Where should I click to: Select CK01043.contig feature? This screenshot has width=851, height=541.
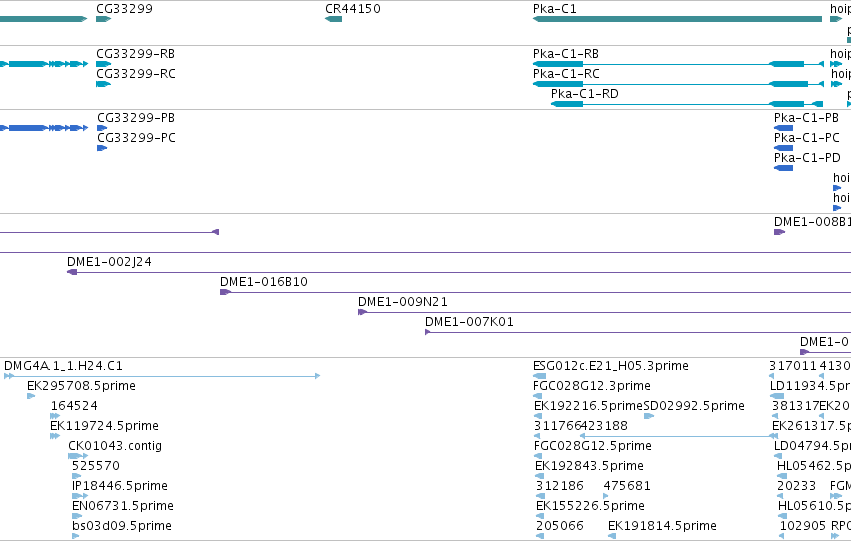78,456
